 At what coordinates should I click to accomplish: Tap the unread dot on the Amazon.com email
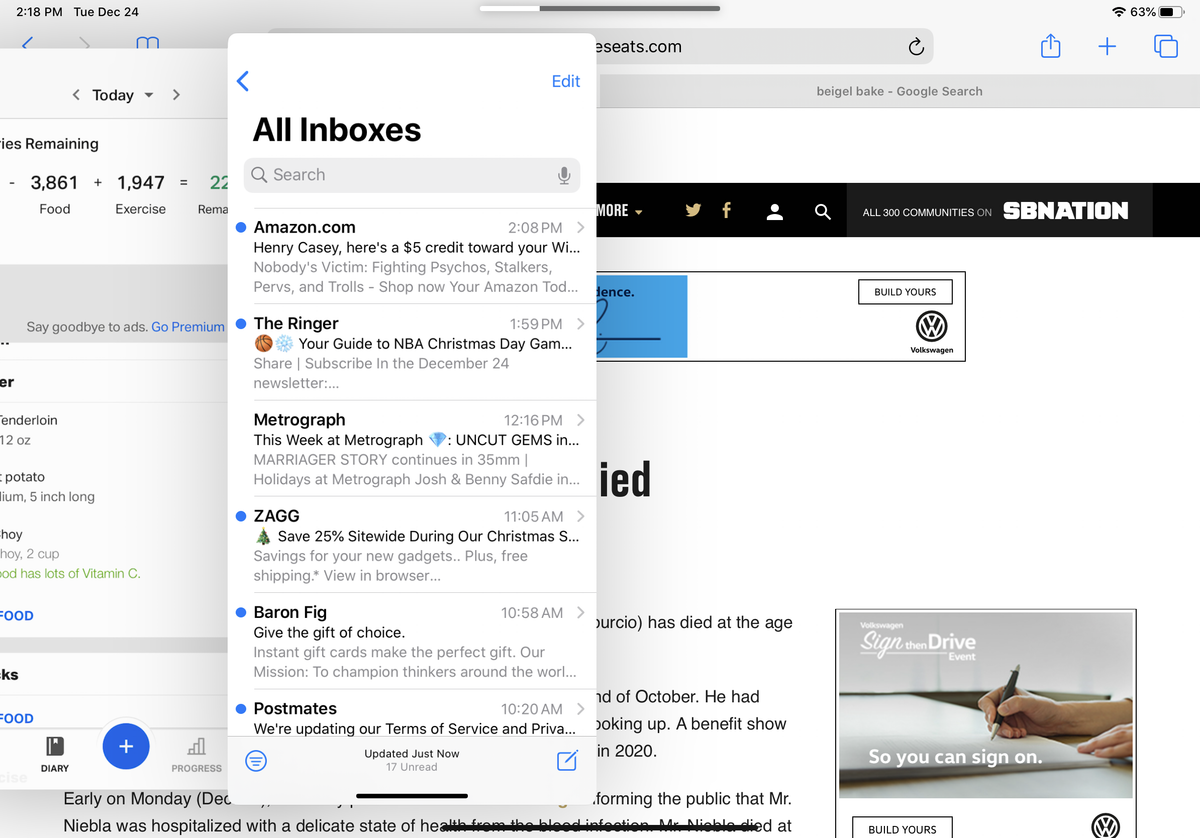[x=240, y=227]
